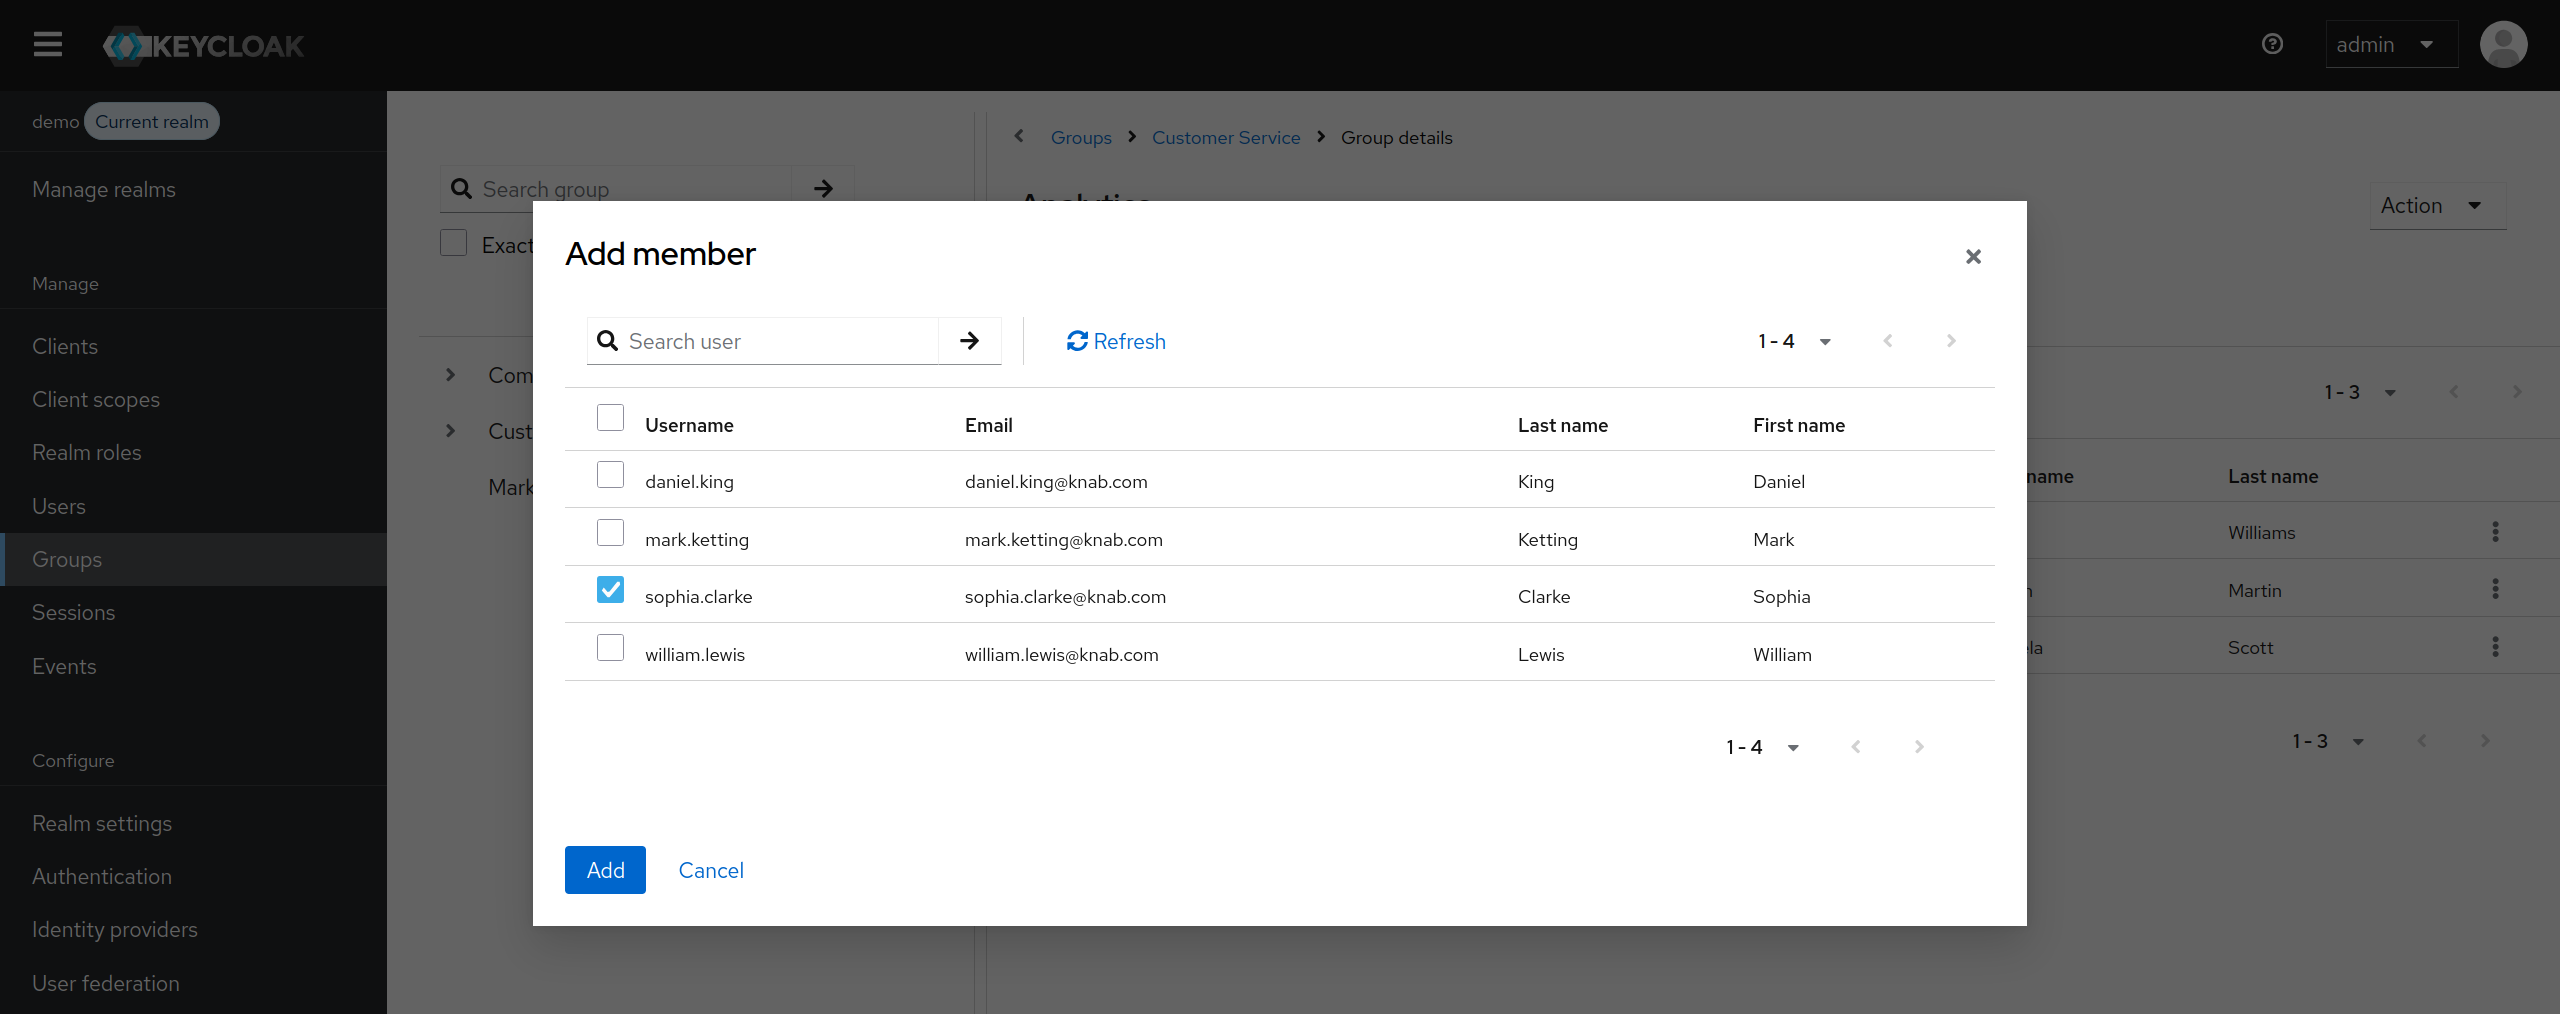2560x1014 pixels.
Task: Submit user search with arrow icon
Action: tap(969, 341)
